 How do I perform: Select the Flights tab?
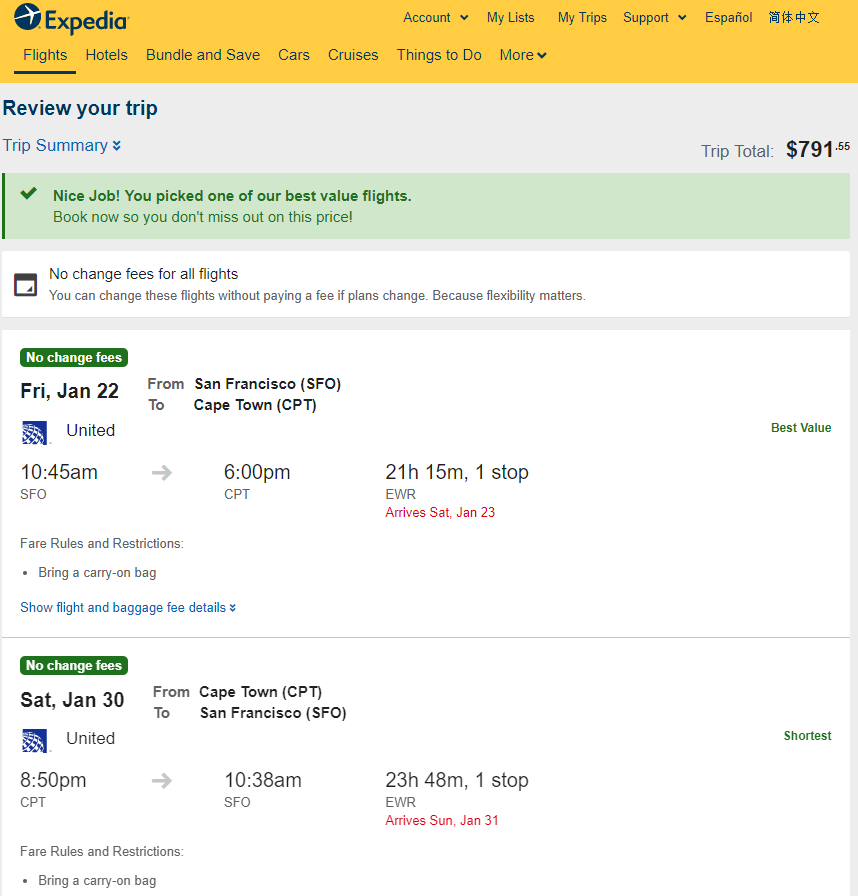[45, 55]
